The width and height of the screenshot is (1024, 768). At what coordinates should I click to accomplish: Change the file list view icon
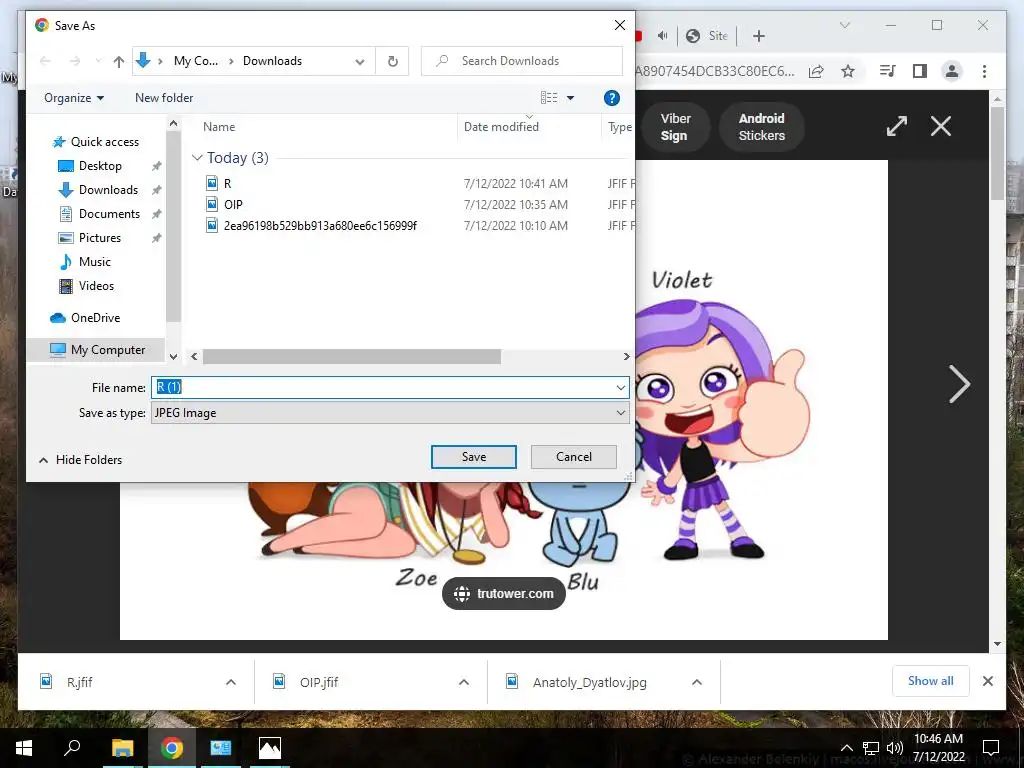click(x=549, y=98)
